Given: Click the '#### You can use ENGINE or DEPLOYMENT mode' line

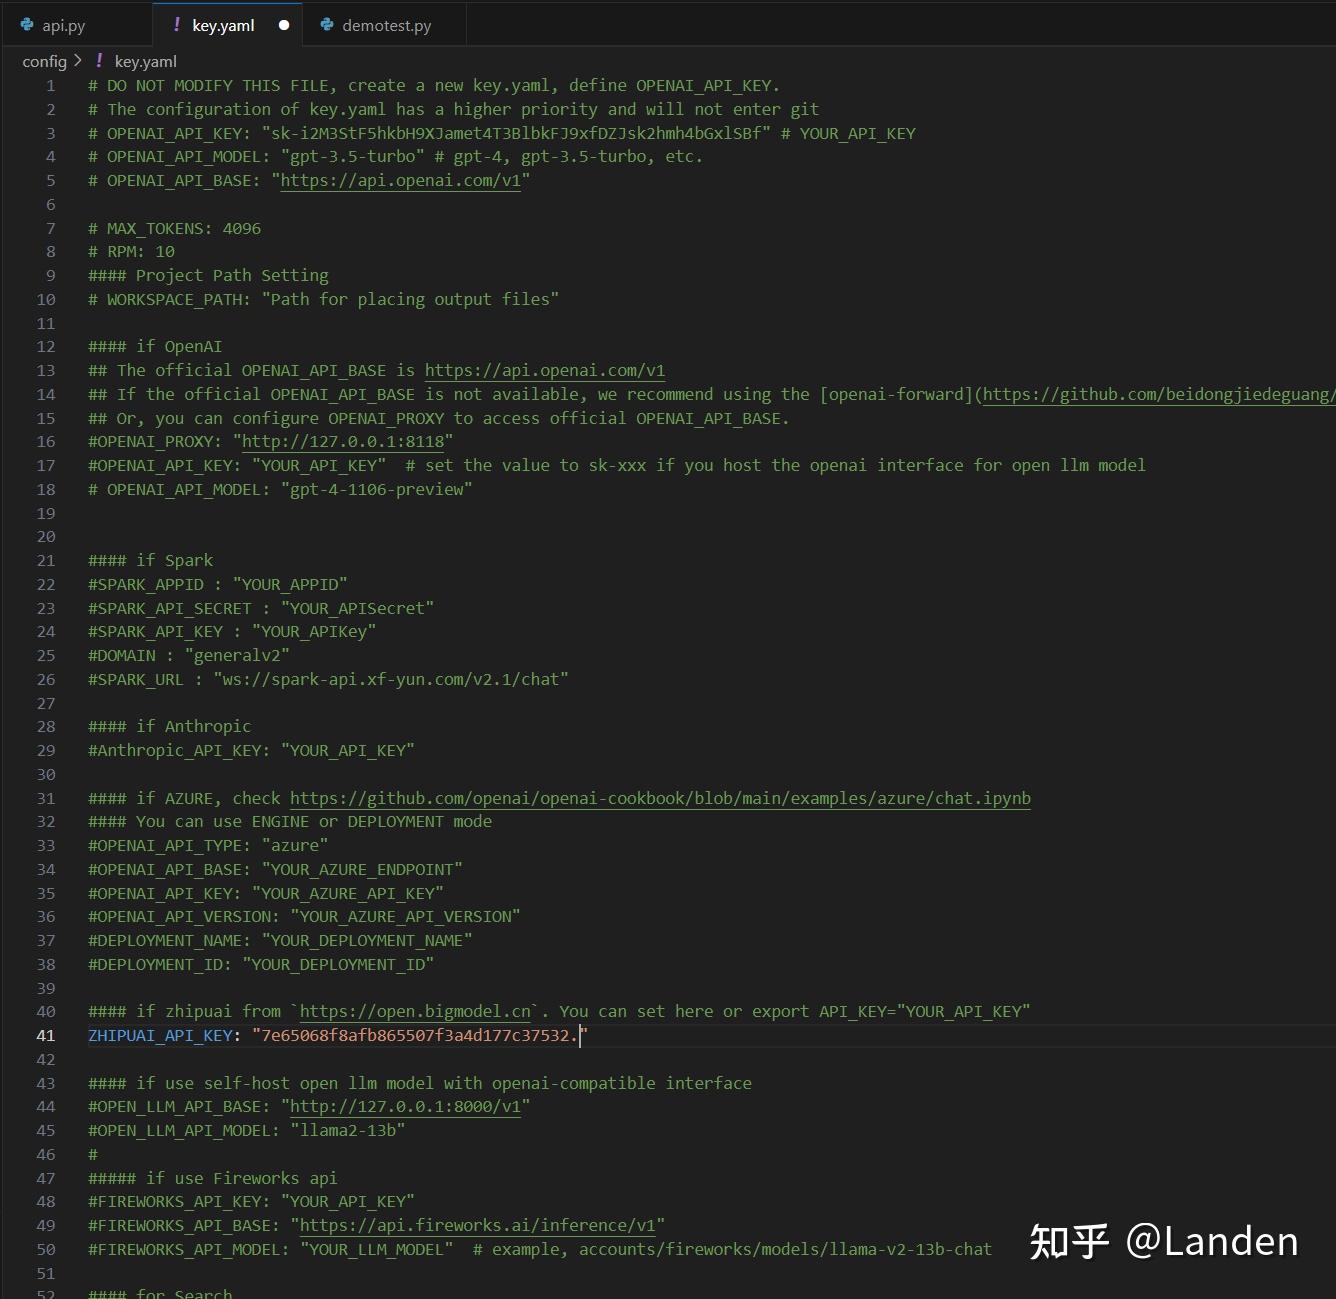Looking at the screenshot, I should [x=290, y=821].
